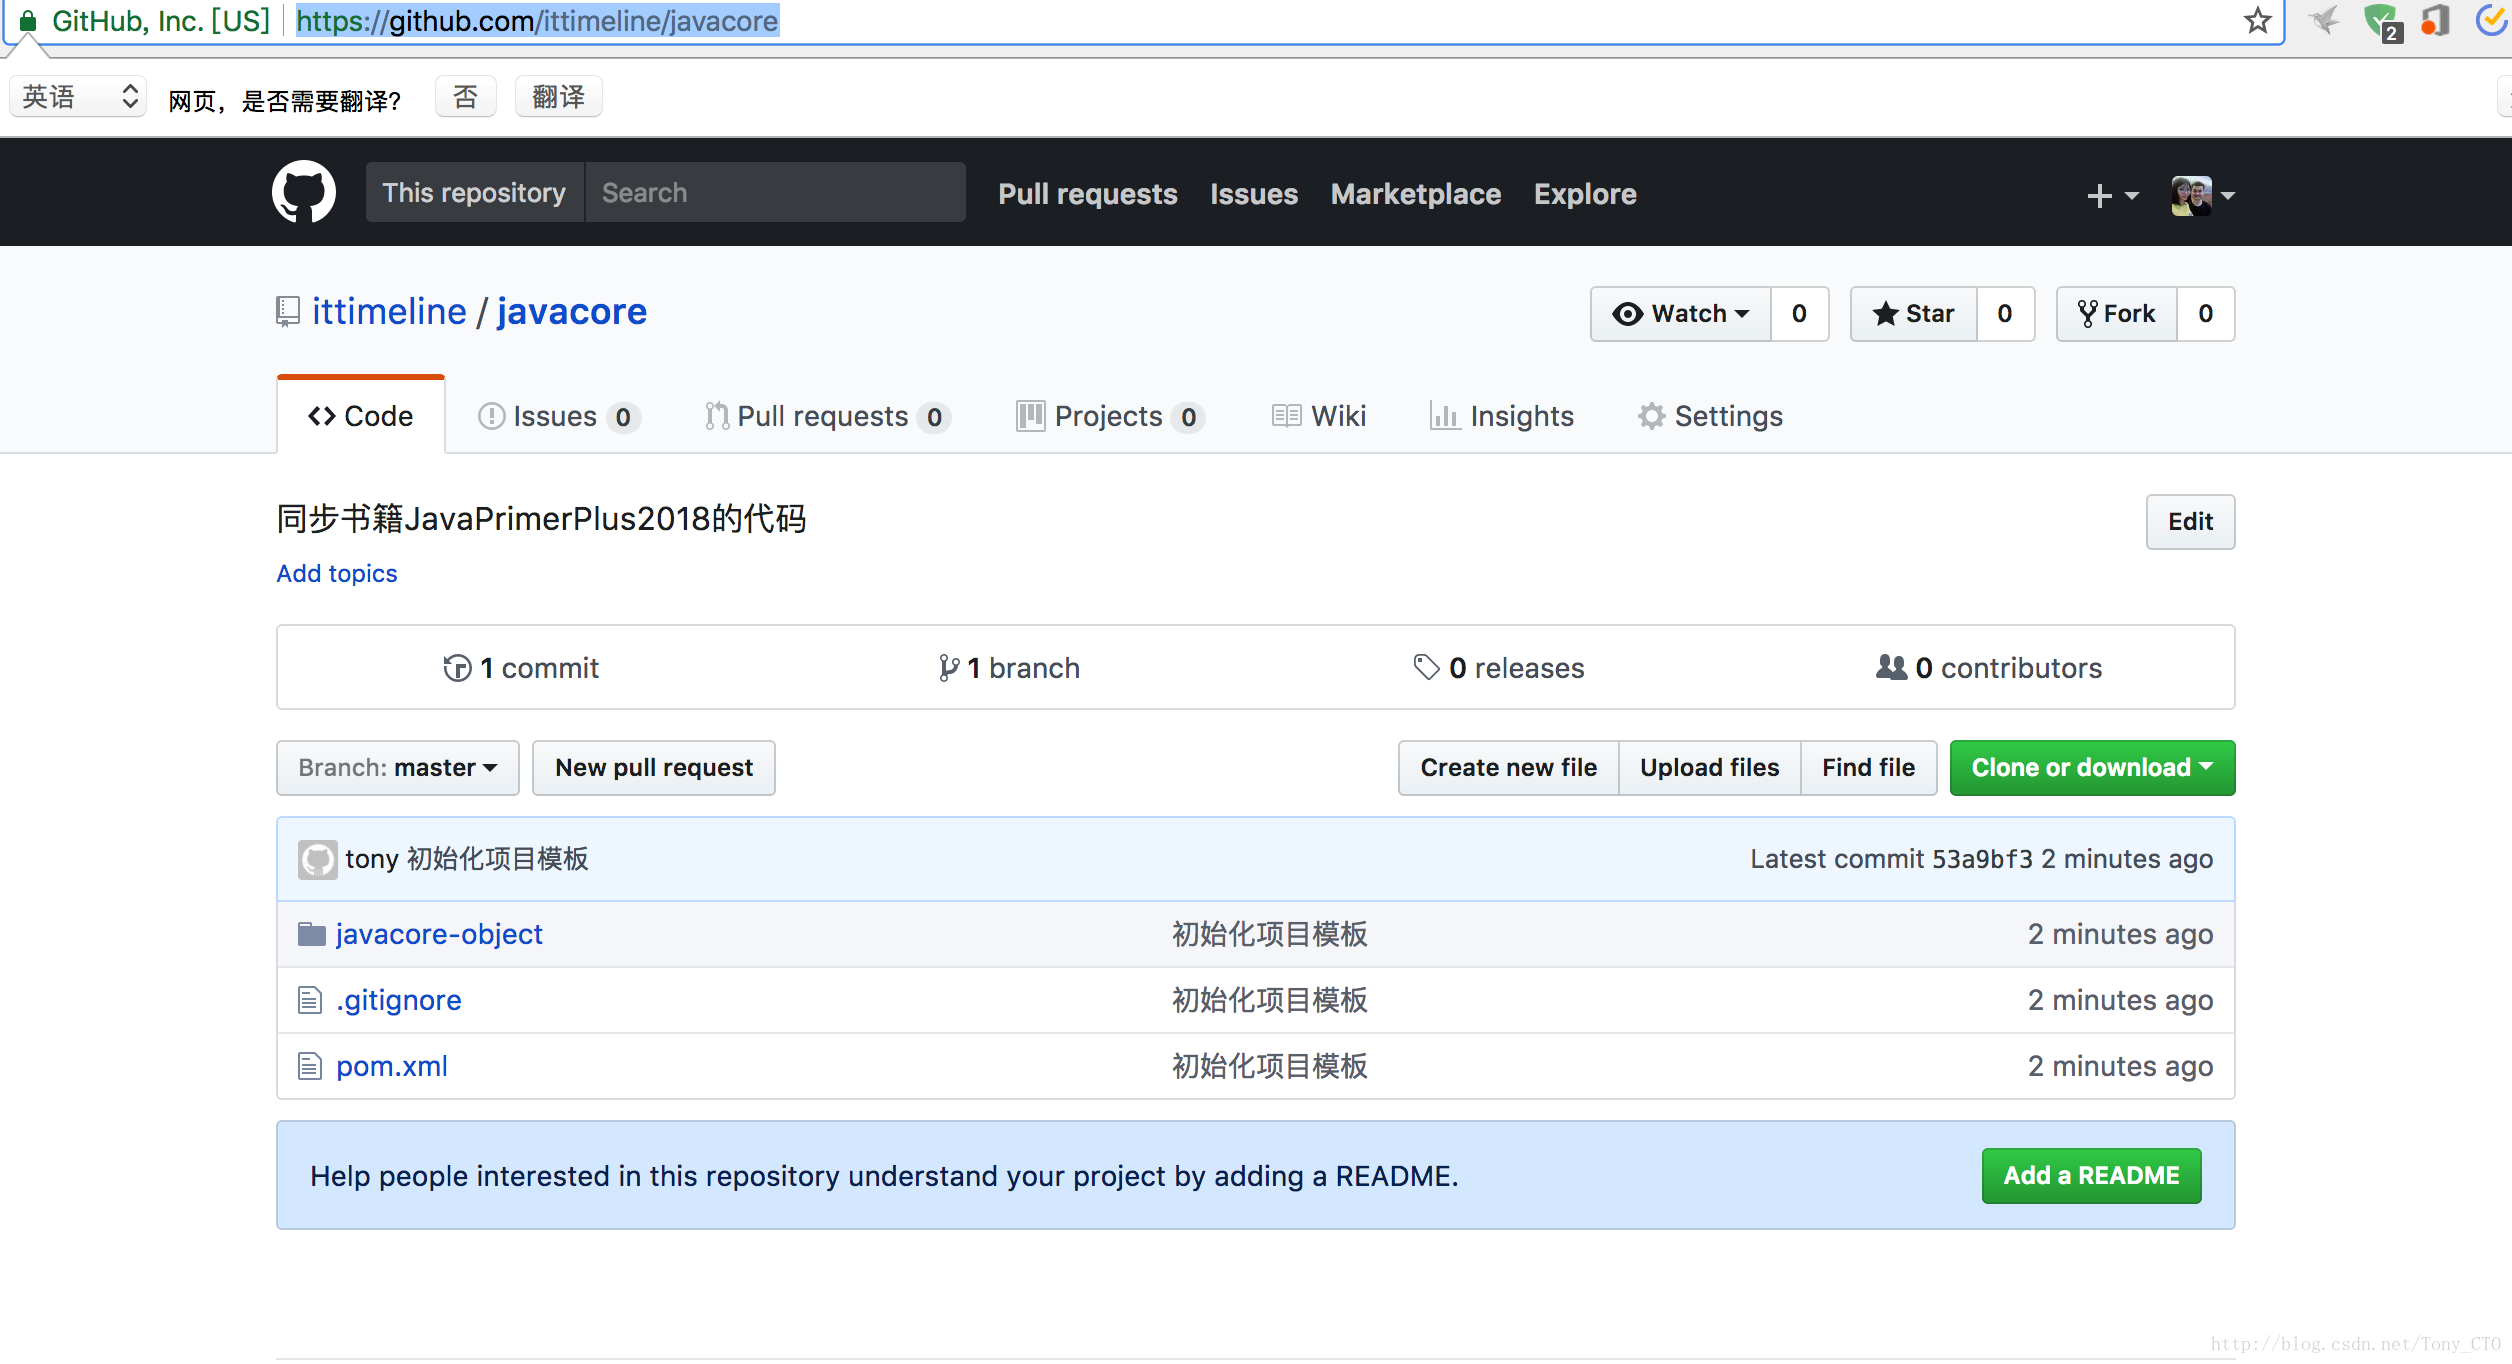Image resolution: width=2512 pixels, height=1364 pixels.
Task: Click the commit history clock icon
Action: click(x=457, y=667)
